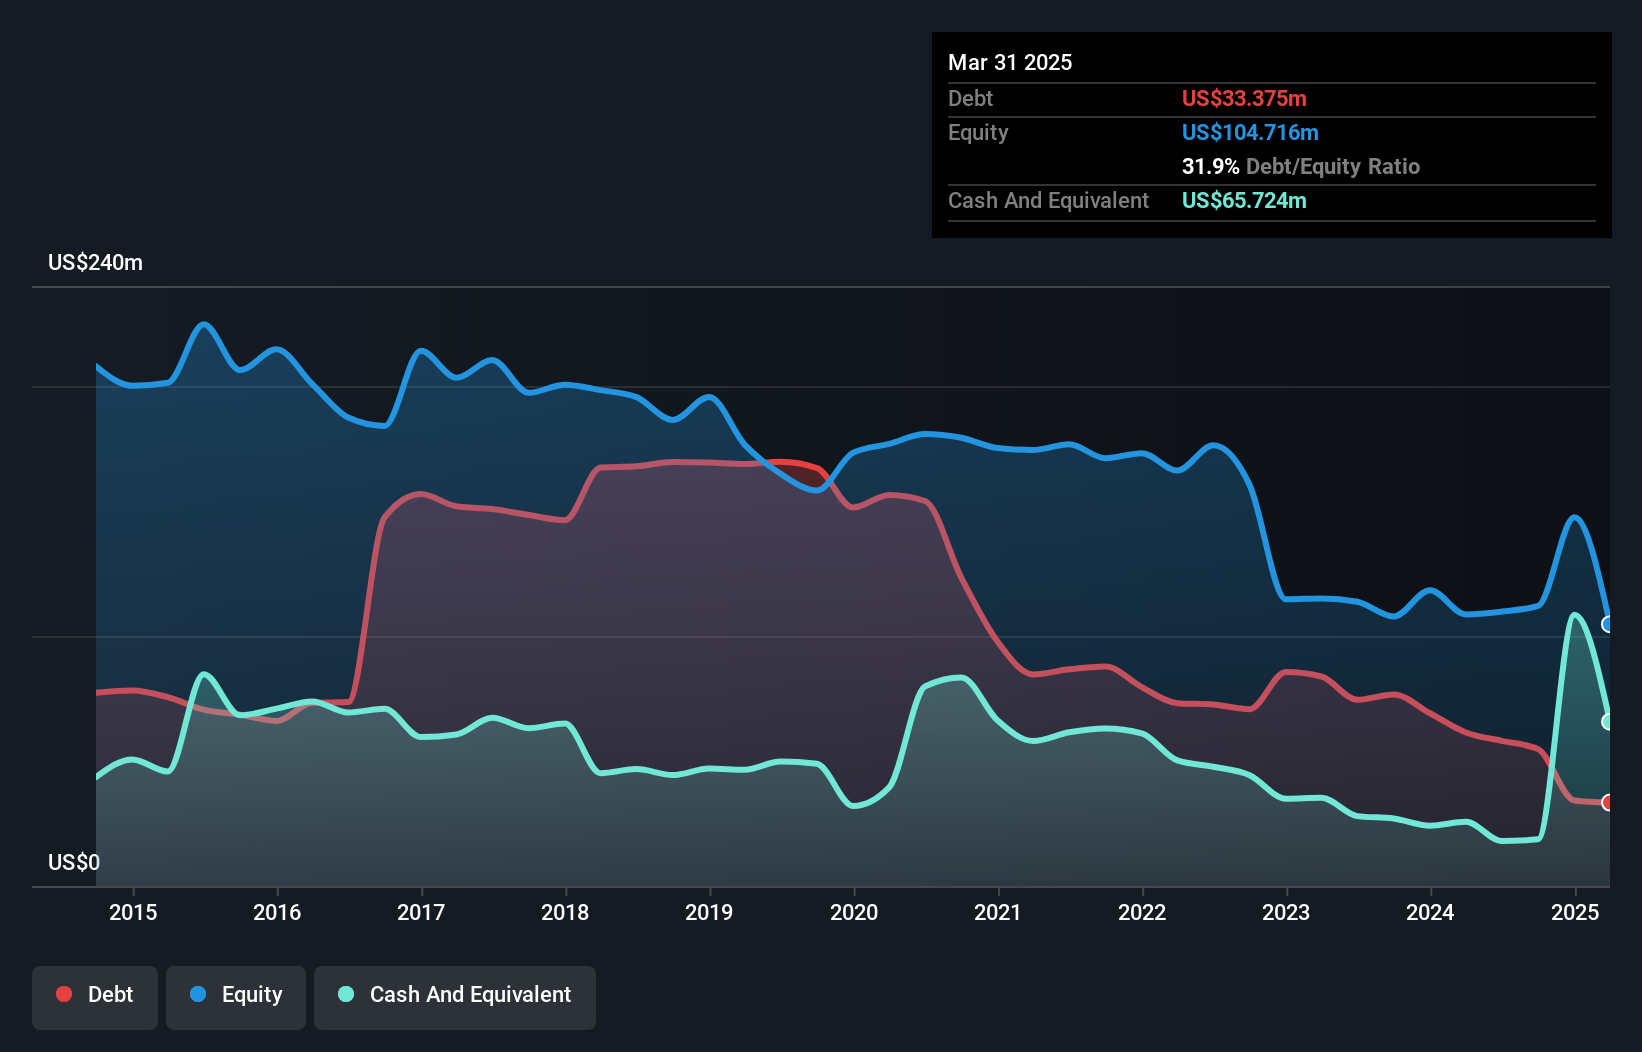Toggle the Equity series legend button
1642x1052 pixels.
236,997
